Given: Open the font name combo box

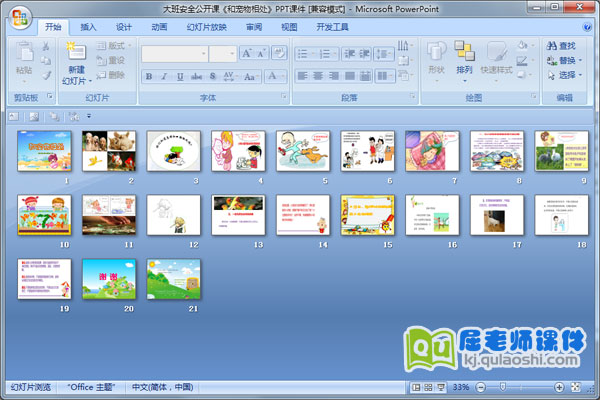Looking at the screenshot, I should click(x=175, y=53).
